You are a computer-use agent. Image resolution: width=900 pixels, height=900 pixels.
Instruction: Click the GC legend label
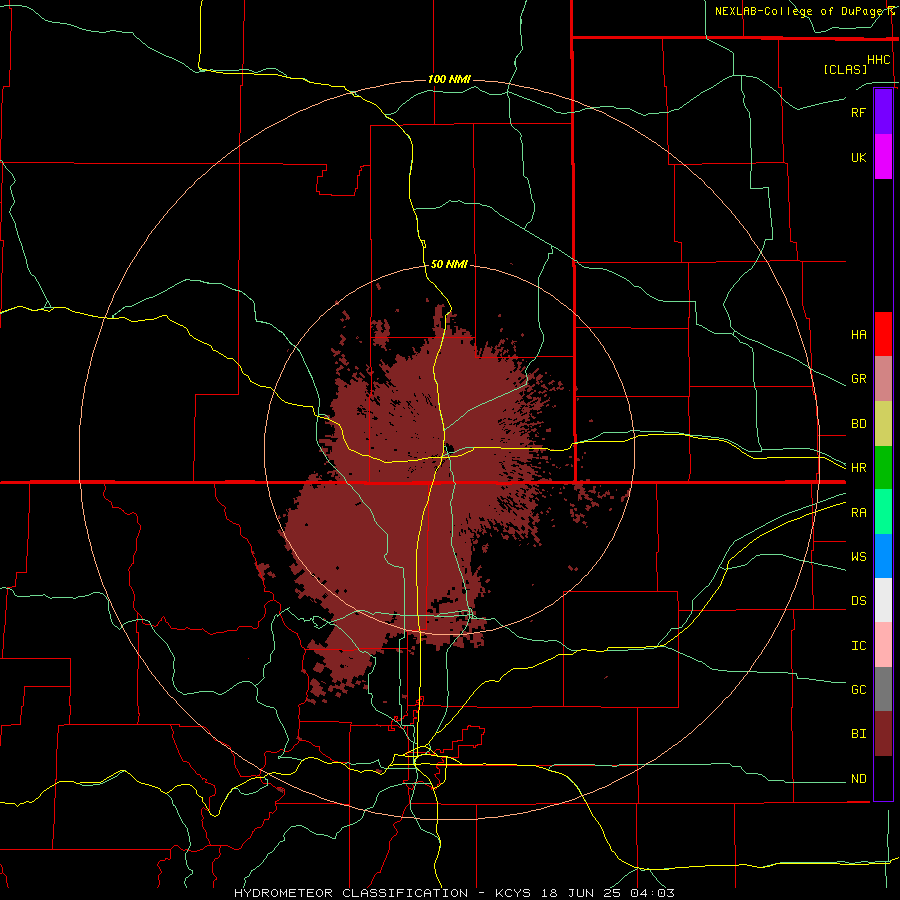(x=858, y=690)
